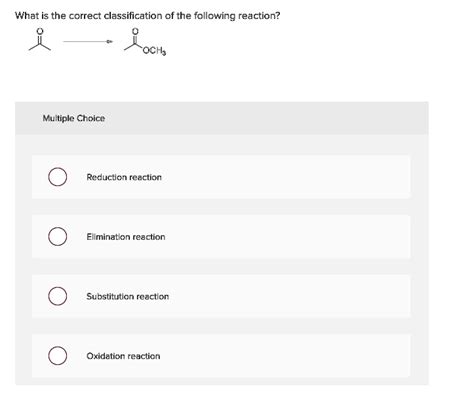Click the Oxidation reaction answer text
Screen dimensions: 474x399
click(x=123, y=356)
